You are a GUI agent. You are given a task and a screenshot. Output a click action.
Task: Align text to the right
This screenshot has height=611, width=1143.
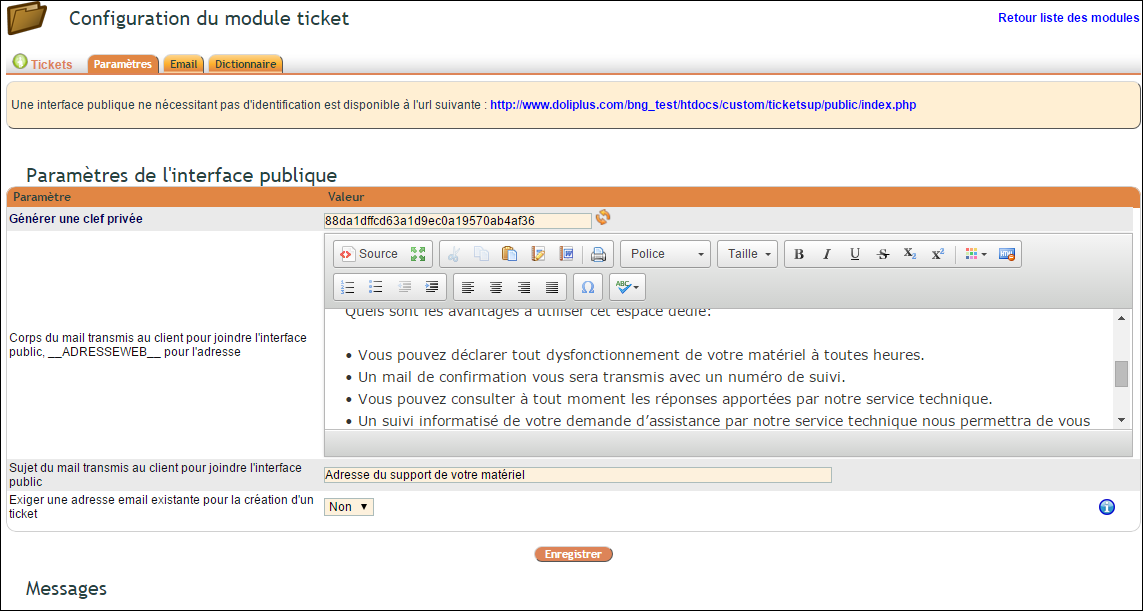coord(523,287)
